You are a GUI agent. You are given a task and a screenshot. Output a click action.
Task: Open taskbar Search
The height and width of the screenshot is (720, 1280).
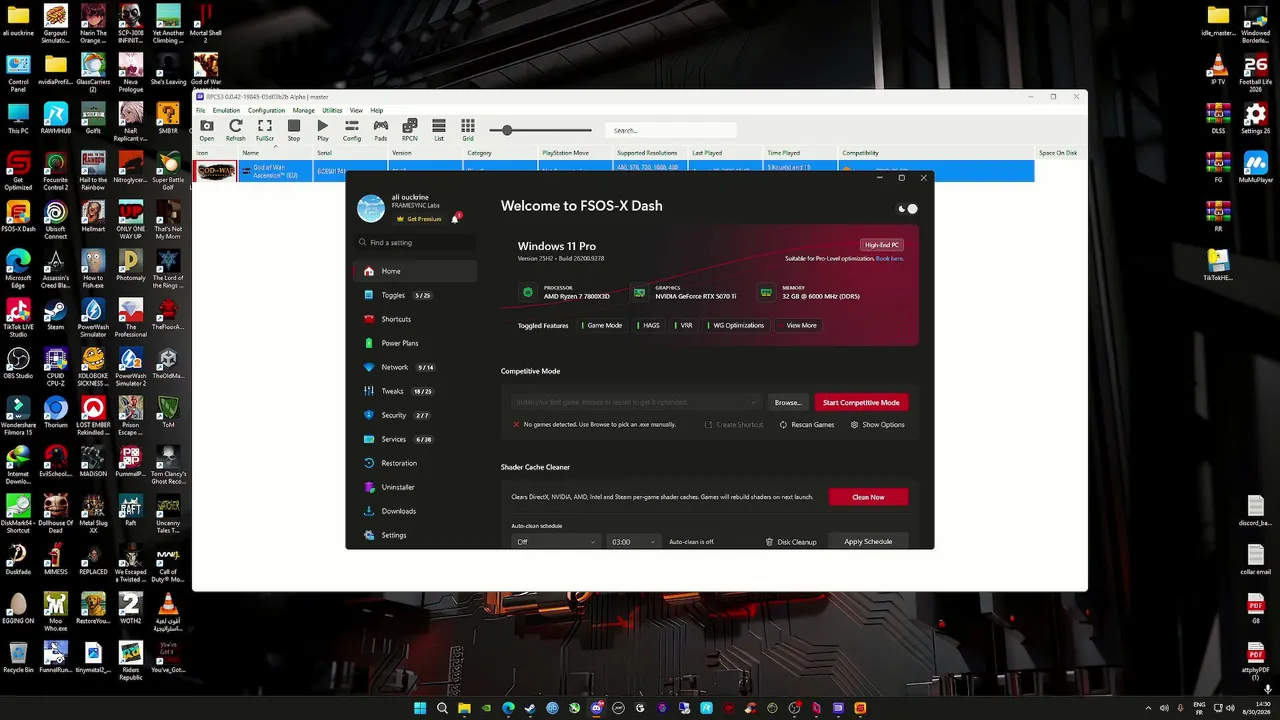pyautogui.click(x=442, y=708)
